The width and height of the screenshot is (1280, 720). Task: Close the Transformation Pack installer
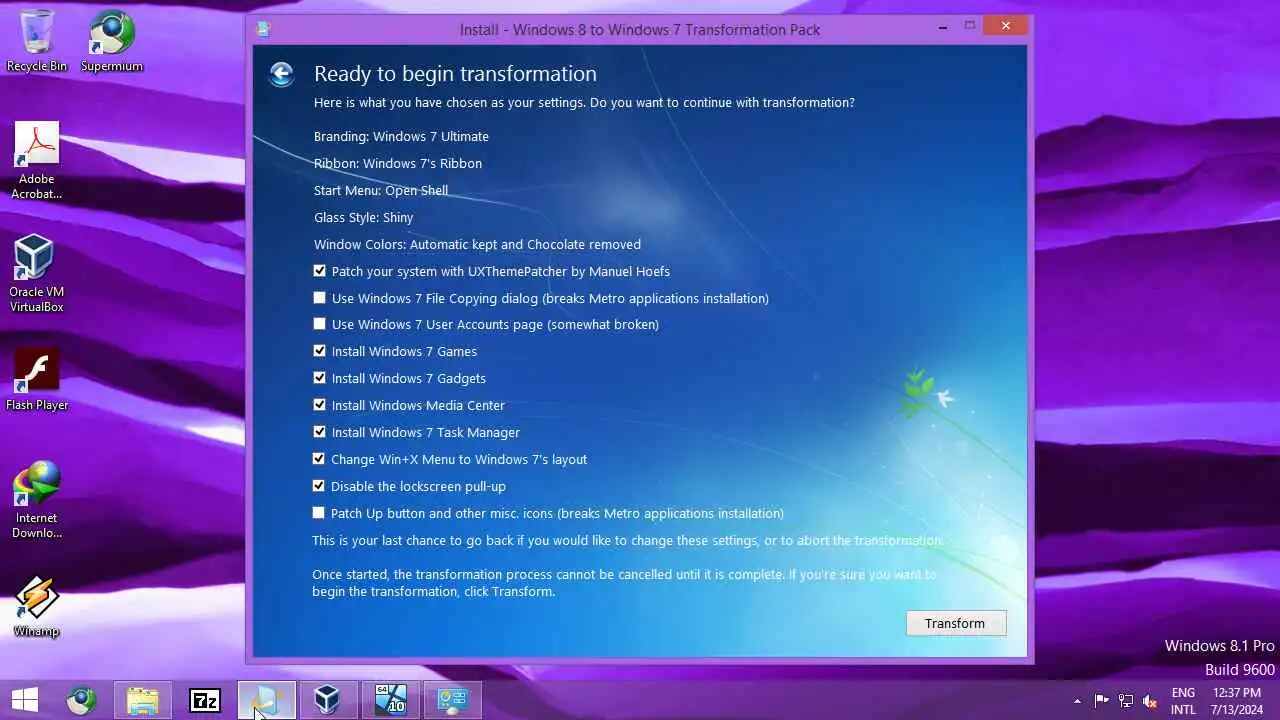pos(1005,26)
